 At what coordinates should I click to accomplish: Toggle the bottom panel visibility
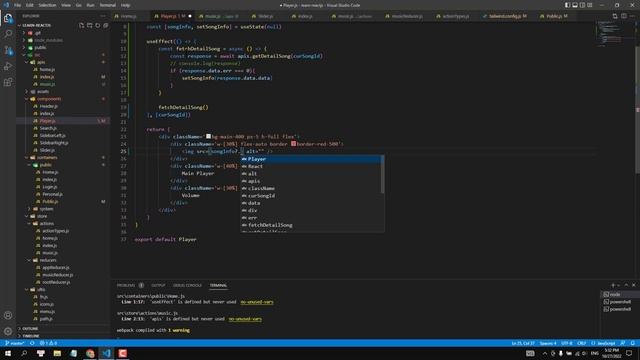click(x=575, y=5)
